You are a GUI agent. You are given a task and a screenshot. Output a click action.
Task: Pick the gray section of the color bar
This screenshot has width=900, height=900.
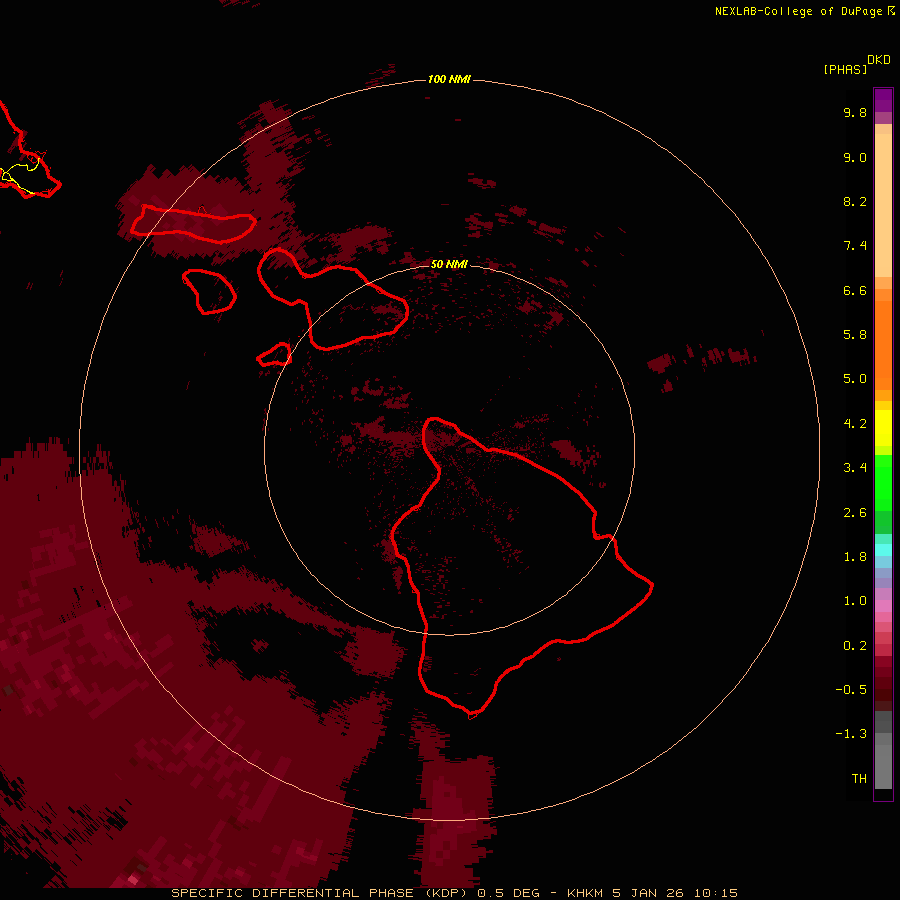[x=883, y=752]
